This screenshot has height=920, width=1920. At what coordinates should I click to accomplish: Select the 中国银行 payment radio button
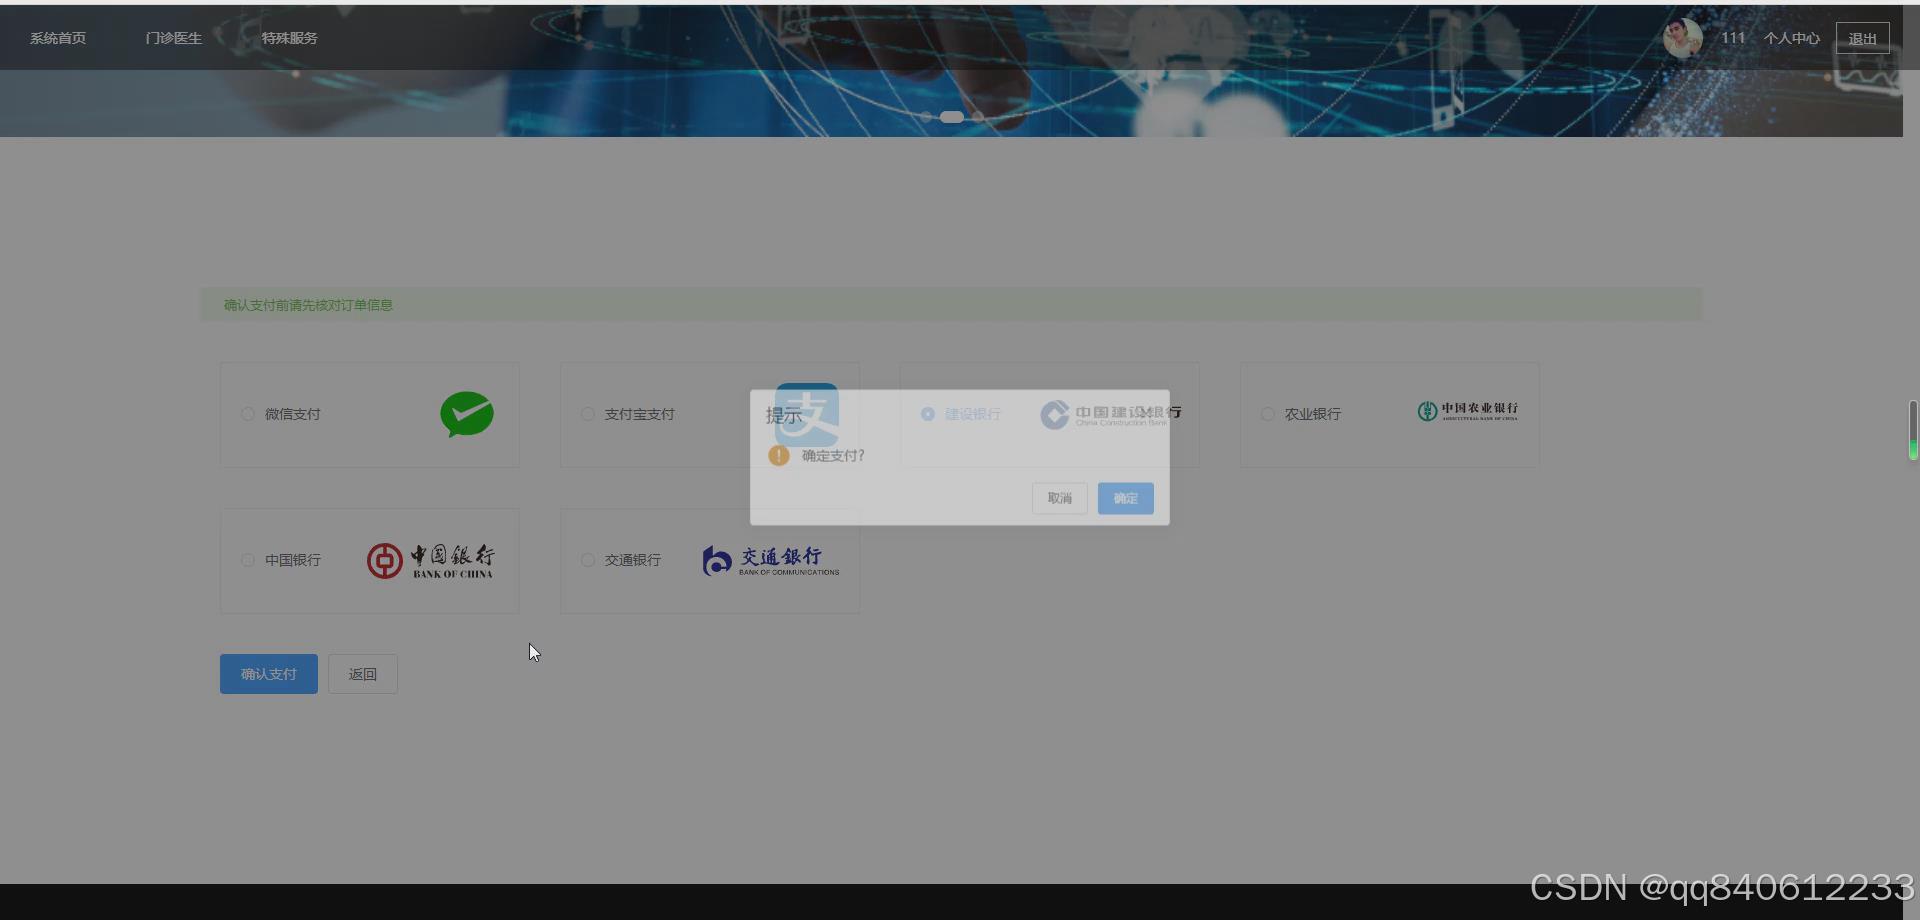(248, 560)
